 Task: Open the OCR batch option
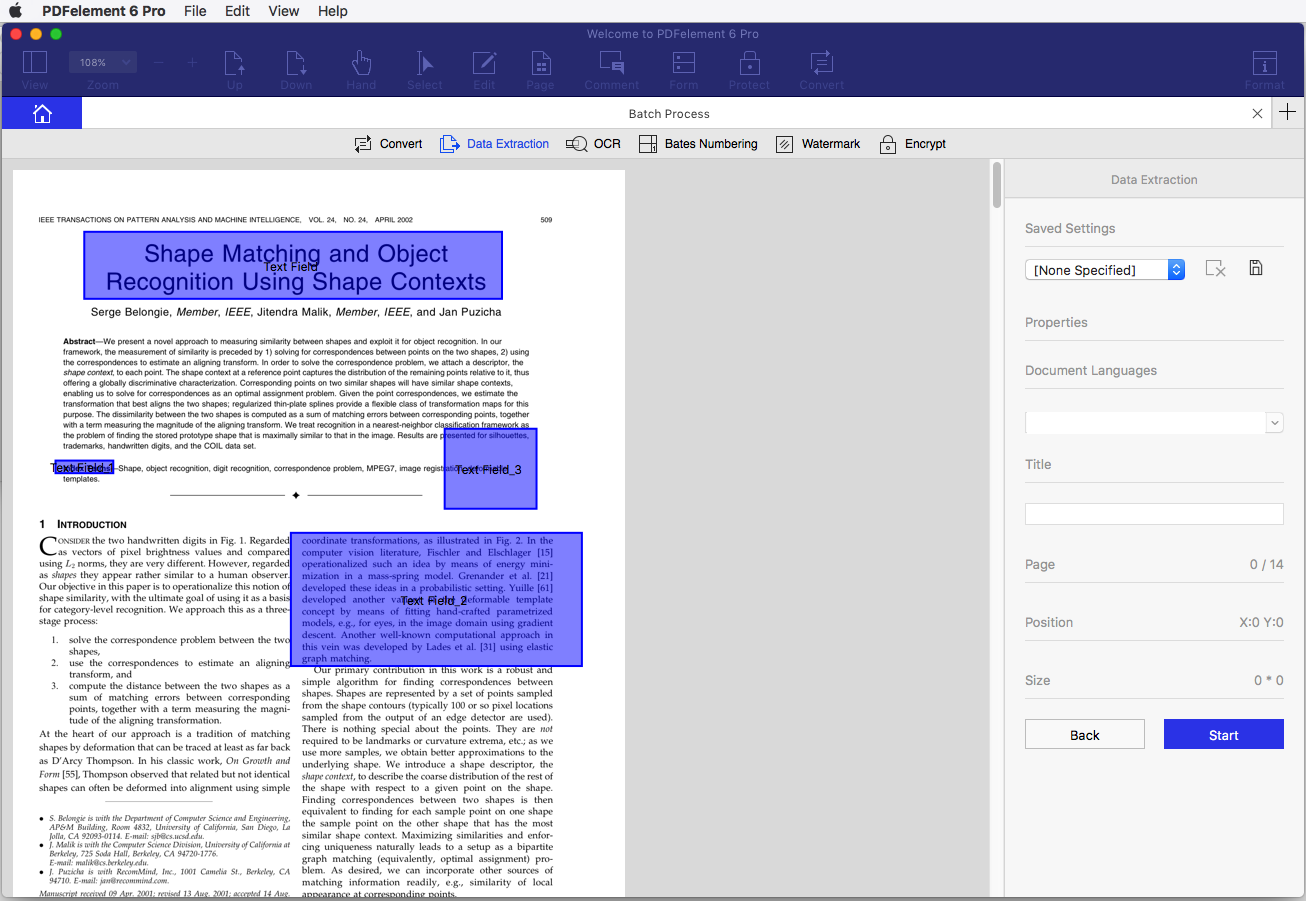(593, 144)
